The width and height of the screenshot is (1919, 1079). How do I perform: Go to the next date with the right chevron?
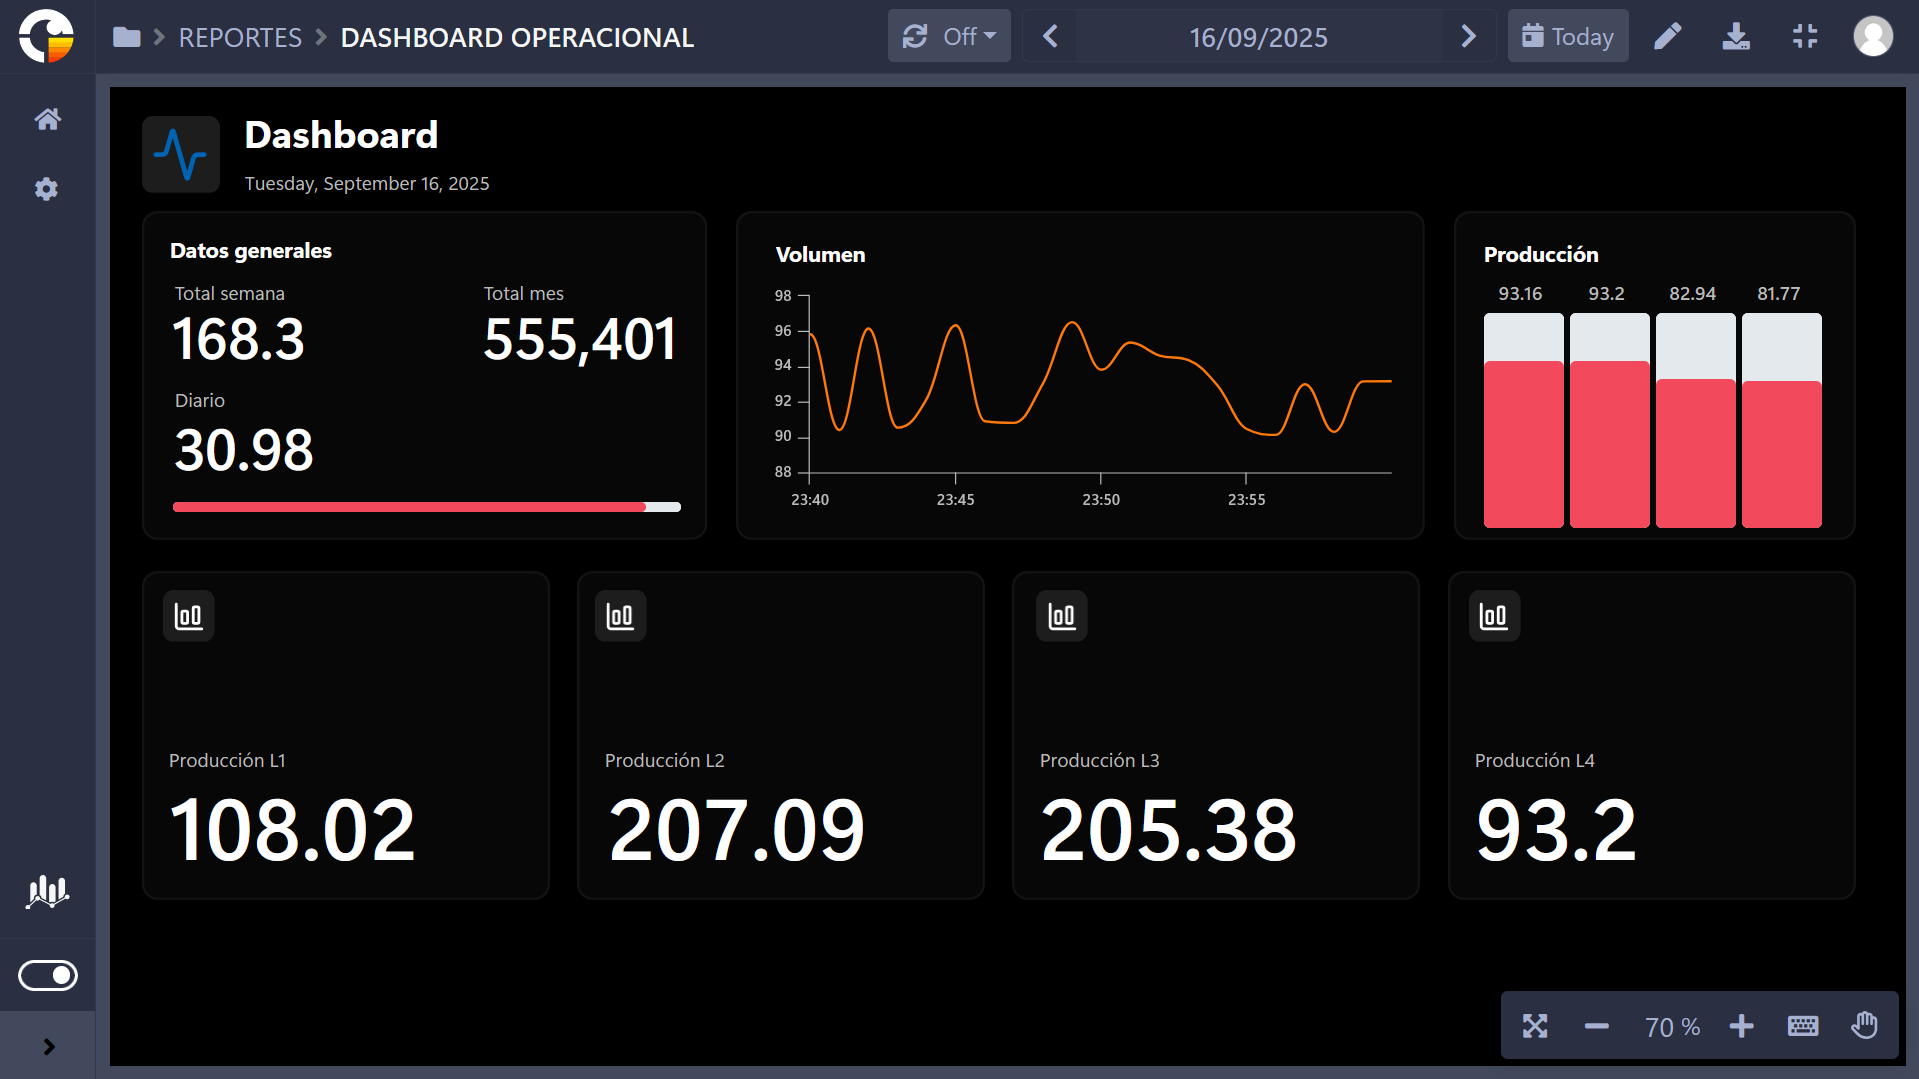[1468, 37]
